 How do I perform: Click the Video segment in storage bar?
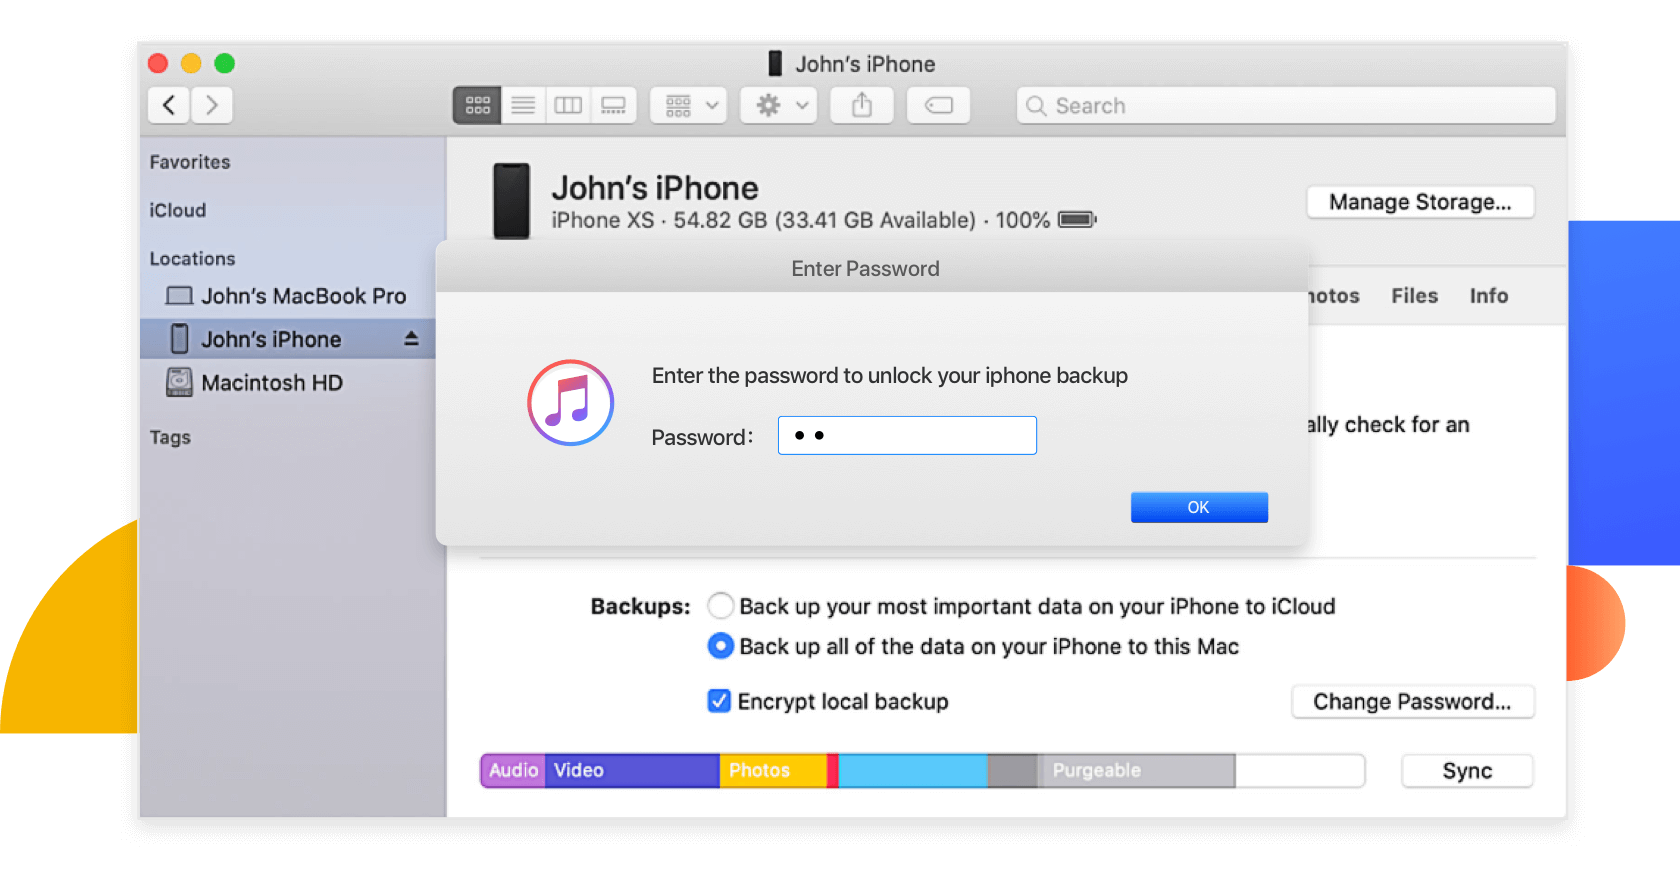(632, 770)
